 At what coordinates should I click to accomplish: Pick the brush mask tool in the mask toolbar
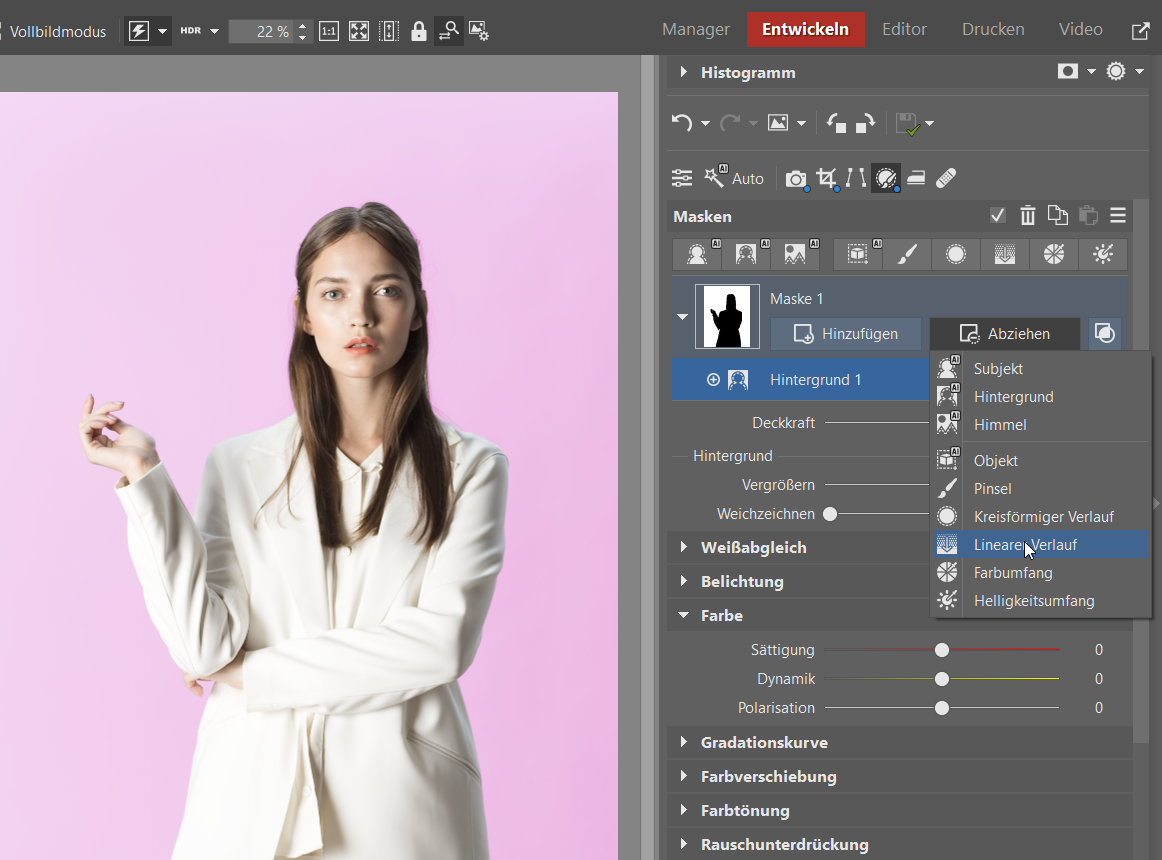(x=906, y=255)
